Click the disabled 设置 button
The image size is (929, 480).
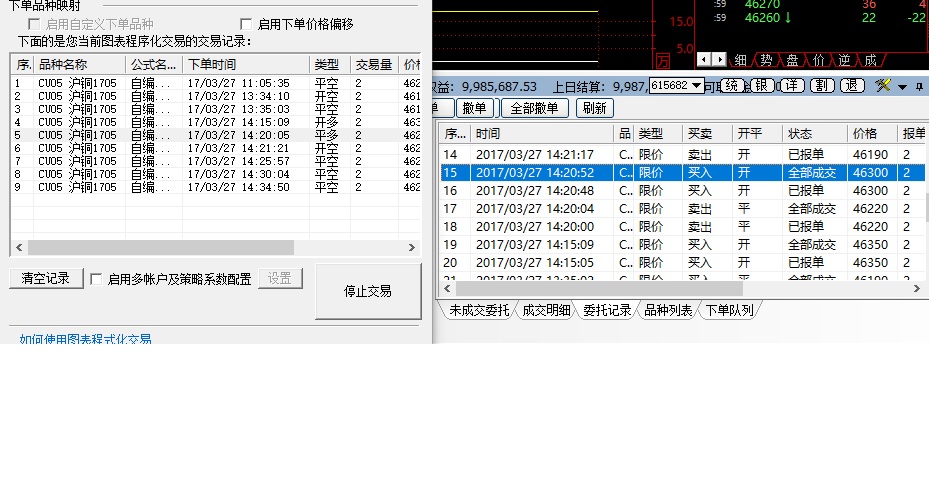coord(280,279)
